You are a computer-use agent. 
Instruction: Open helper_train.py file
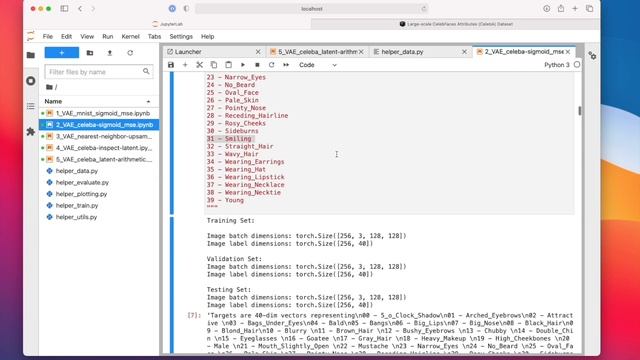coord(99,205)
